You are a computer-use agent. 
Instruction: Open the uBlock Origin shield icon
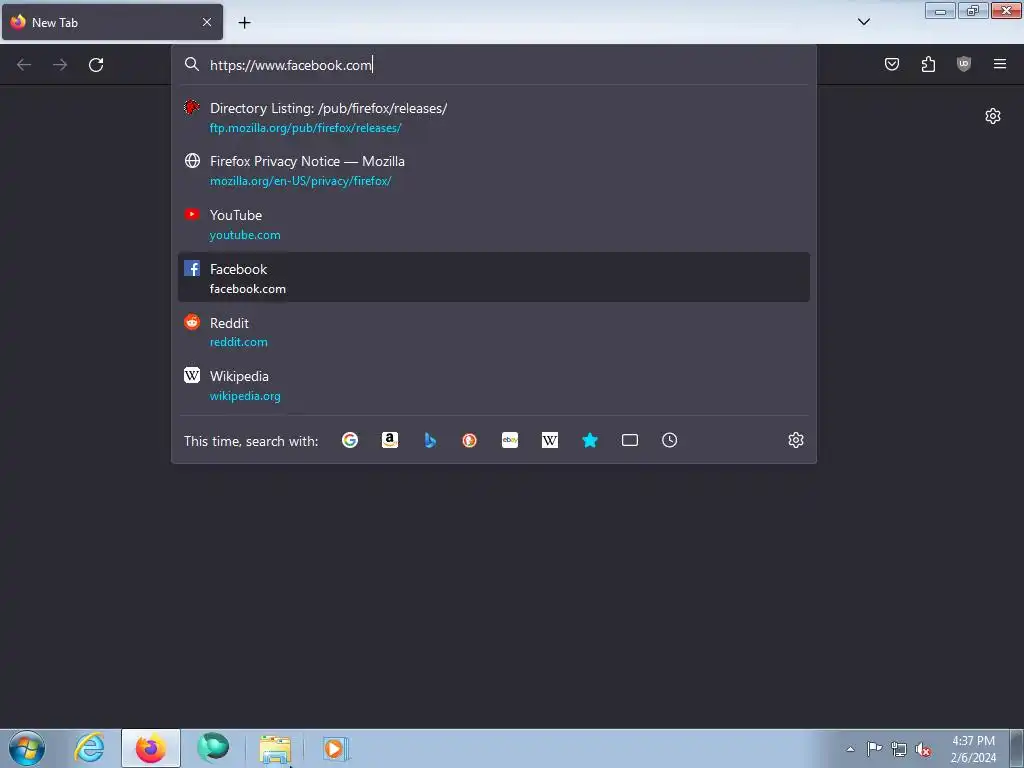tap(964, 64)
